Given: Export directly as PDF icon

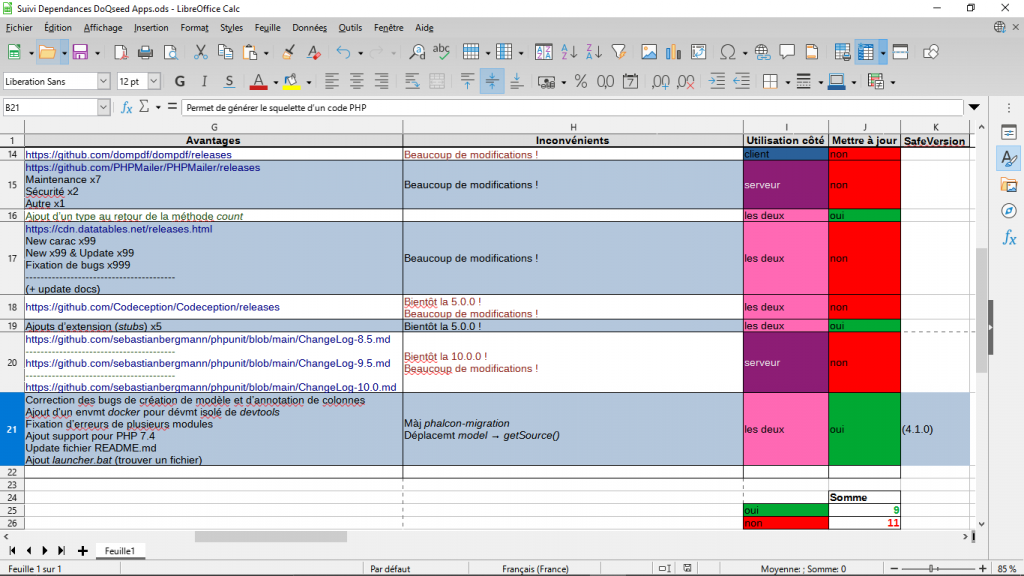Looking at the screenshot, I should click(120, 52).
